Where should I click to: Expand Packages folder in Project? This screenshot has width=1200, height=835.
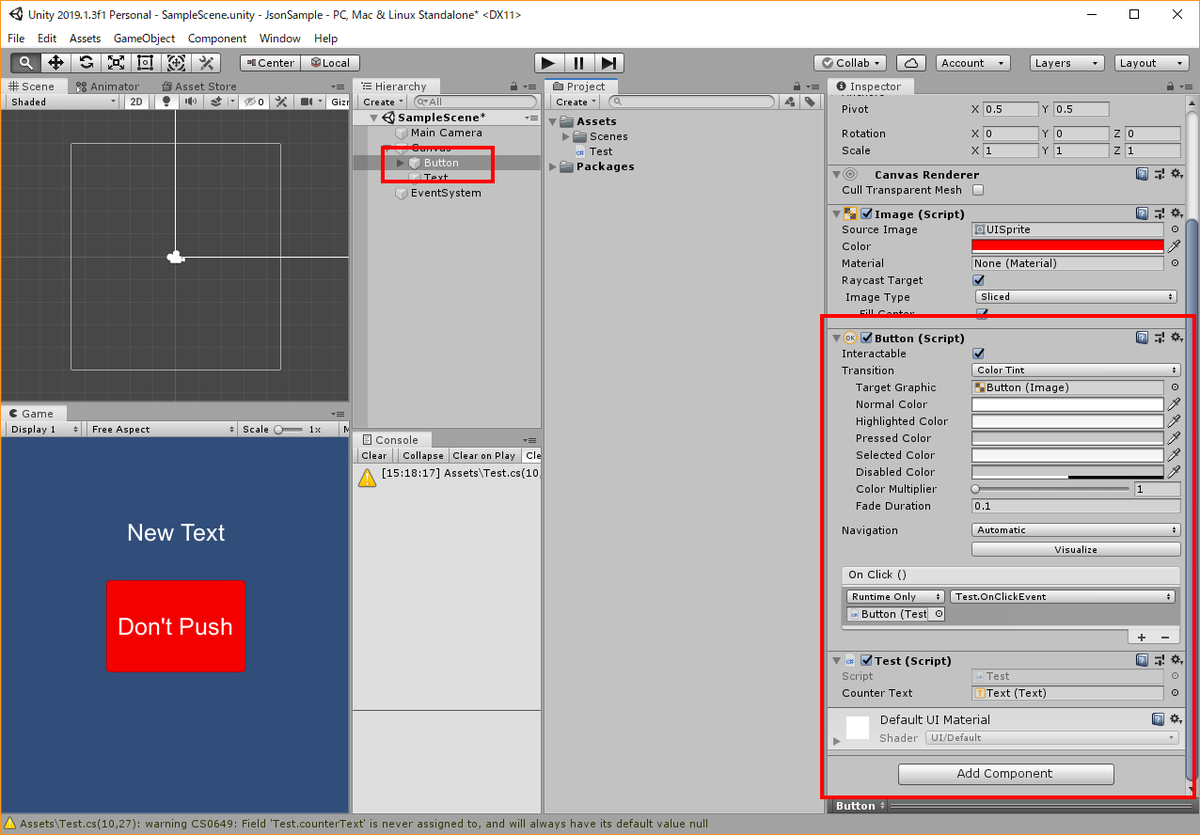(x=554, y=167)
